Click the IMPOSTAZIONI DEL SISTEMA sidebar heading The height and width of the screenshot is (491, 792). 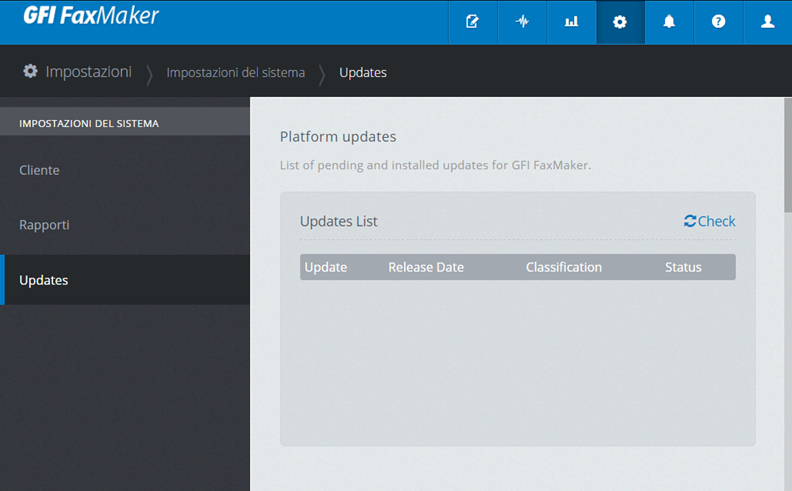(89, 123)
